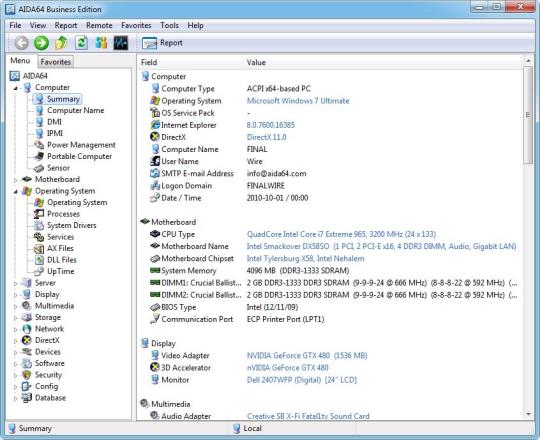Expand the Display tree node
Viewport: 540px width, 440px height.
15,295
